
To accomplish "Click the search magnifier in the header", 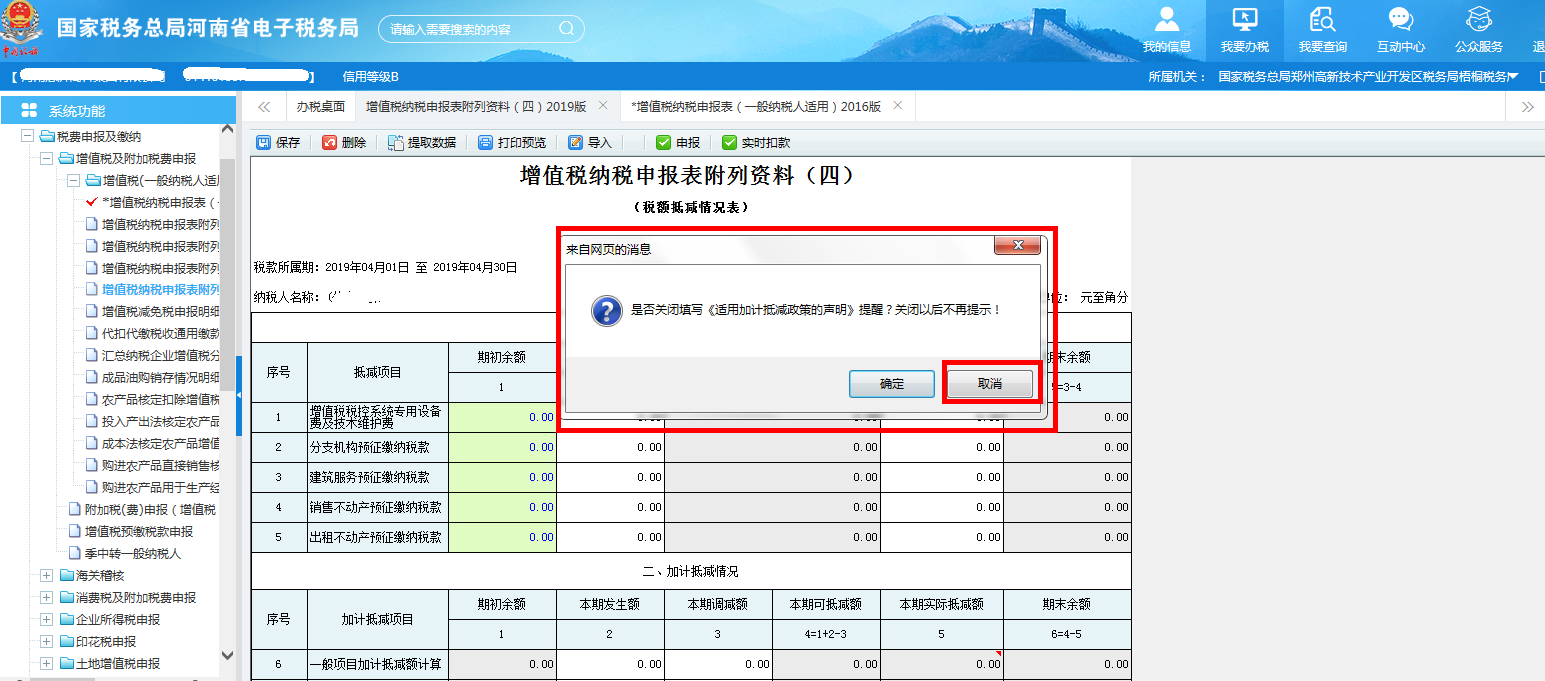I will coord(567,29).
